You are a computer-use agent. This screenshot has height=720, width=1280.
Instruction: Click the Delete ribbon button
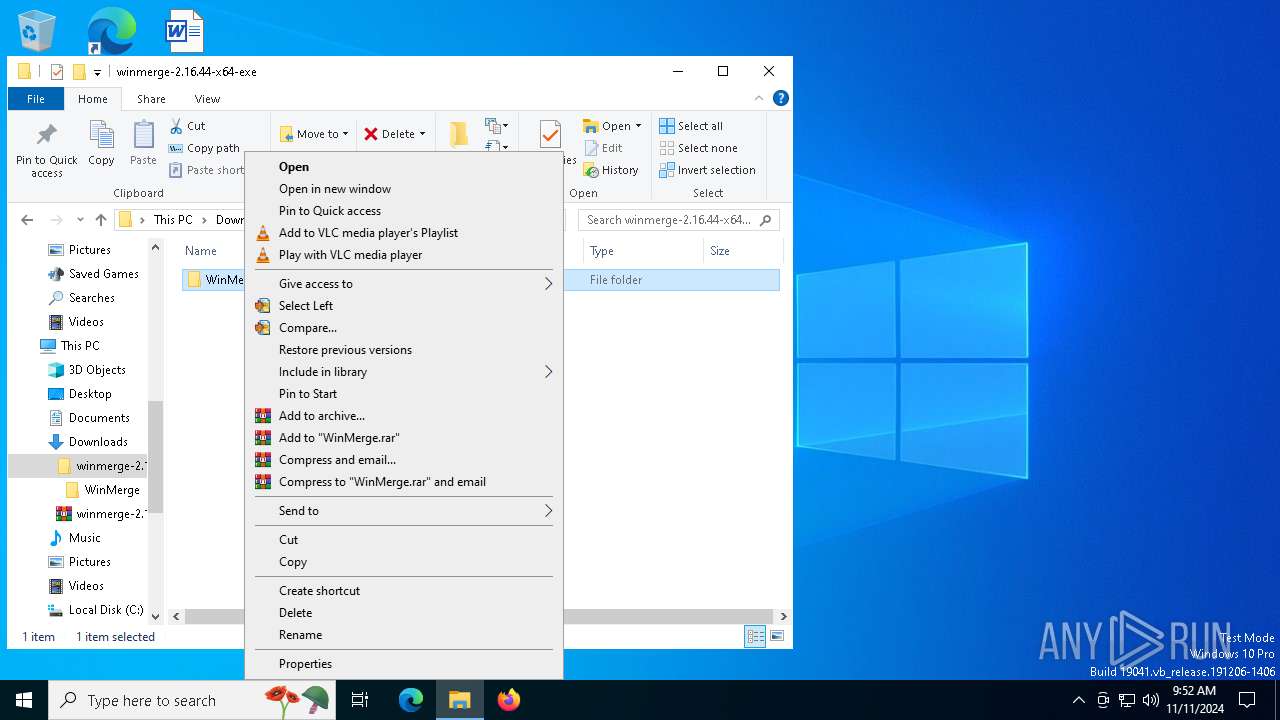pos(390,134)
